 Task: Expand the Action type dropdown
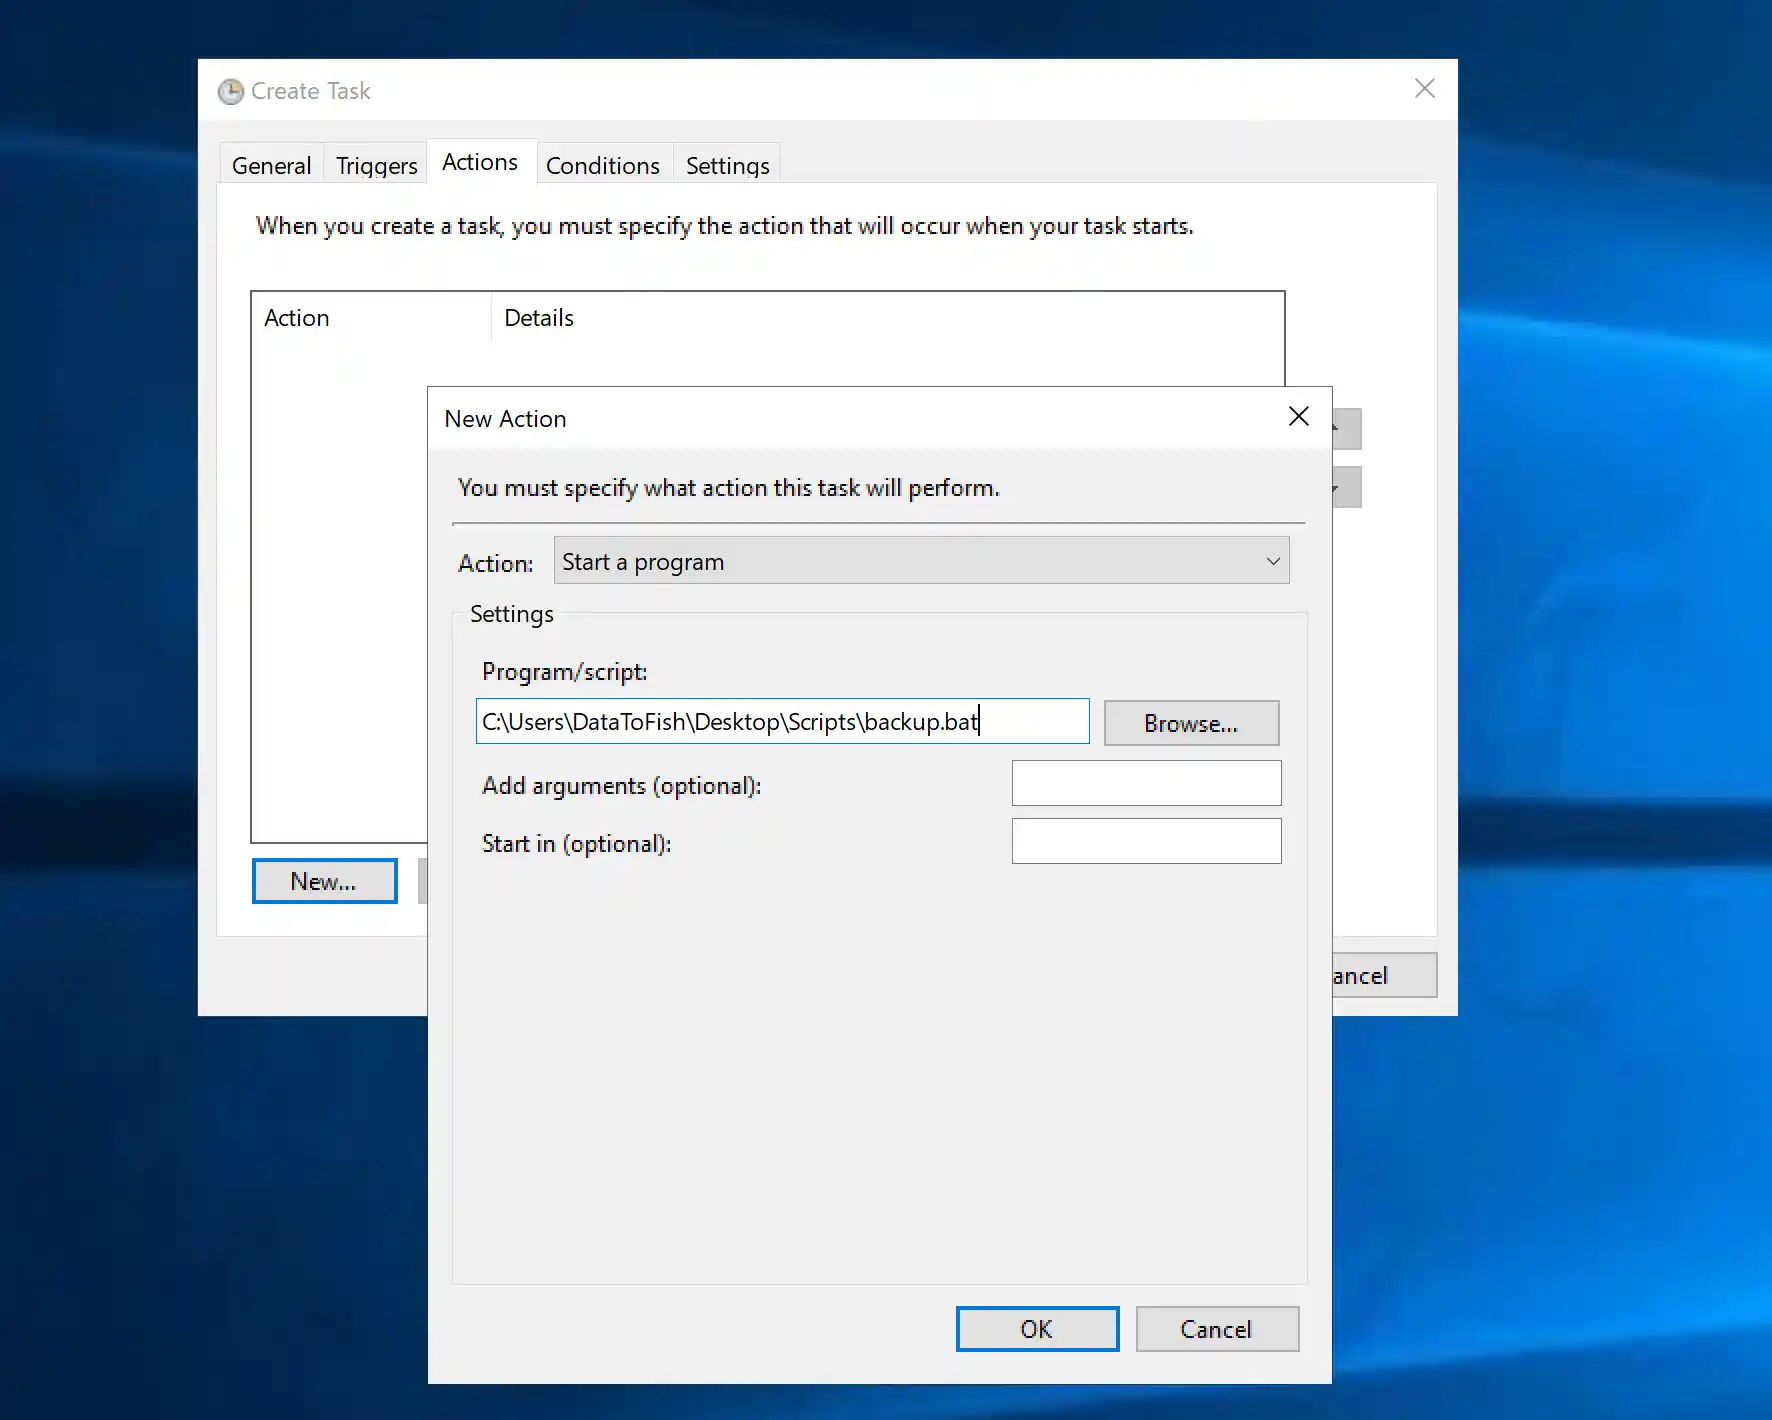(921, 562)
